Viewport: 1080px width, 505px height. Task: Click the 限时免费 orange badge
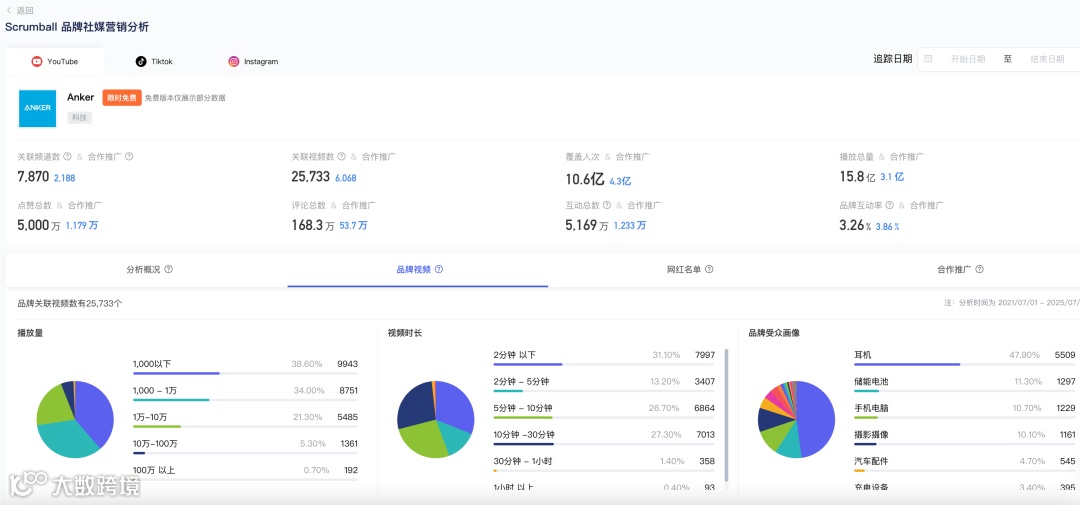[x=122, y=98]
